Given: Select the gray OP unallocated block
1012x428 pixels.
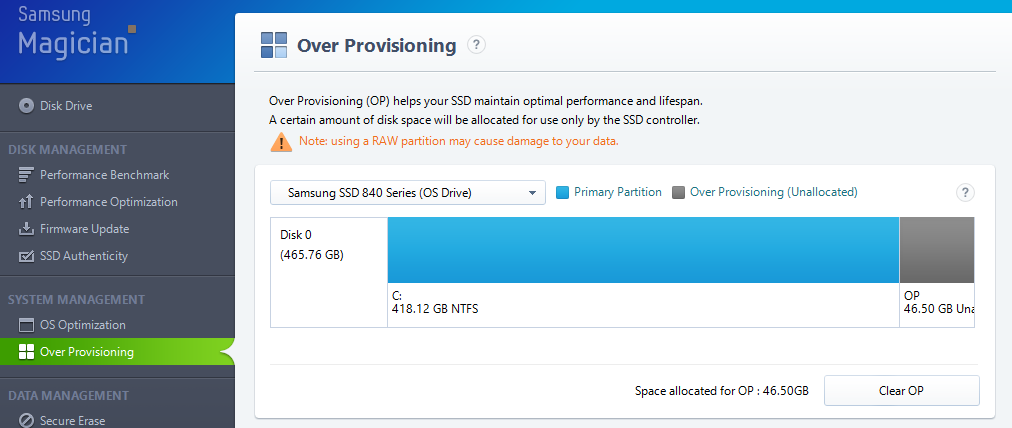Looking at the screenshot, I should [x=937, y=251].
